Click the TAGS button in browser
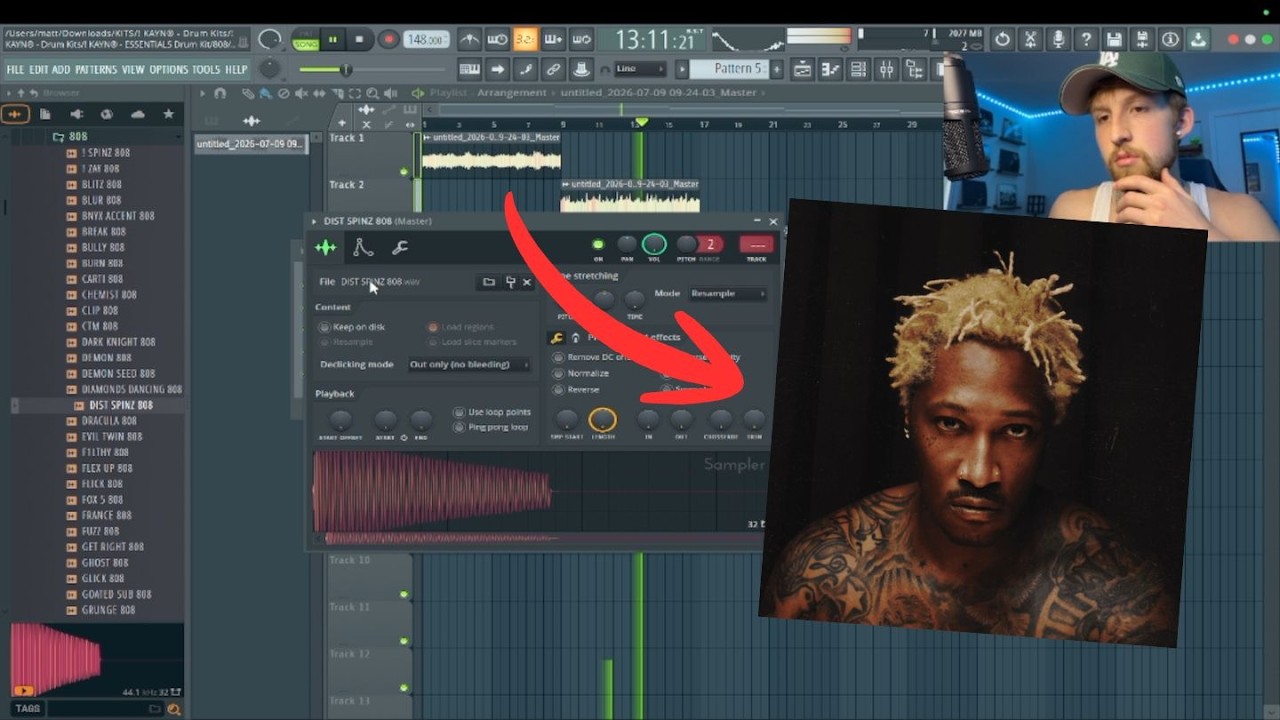Image resolution: width=1280 pixels, height=720 pixels. (28, 708)
